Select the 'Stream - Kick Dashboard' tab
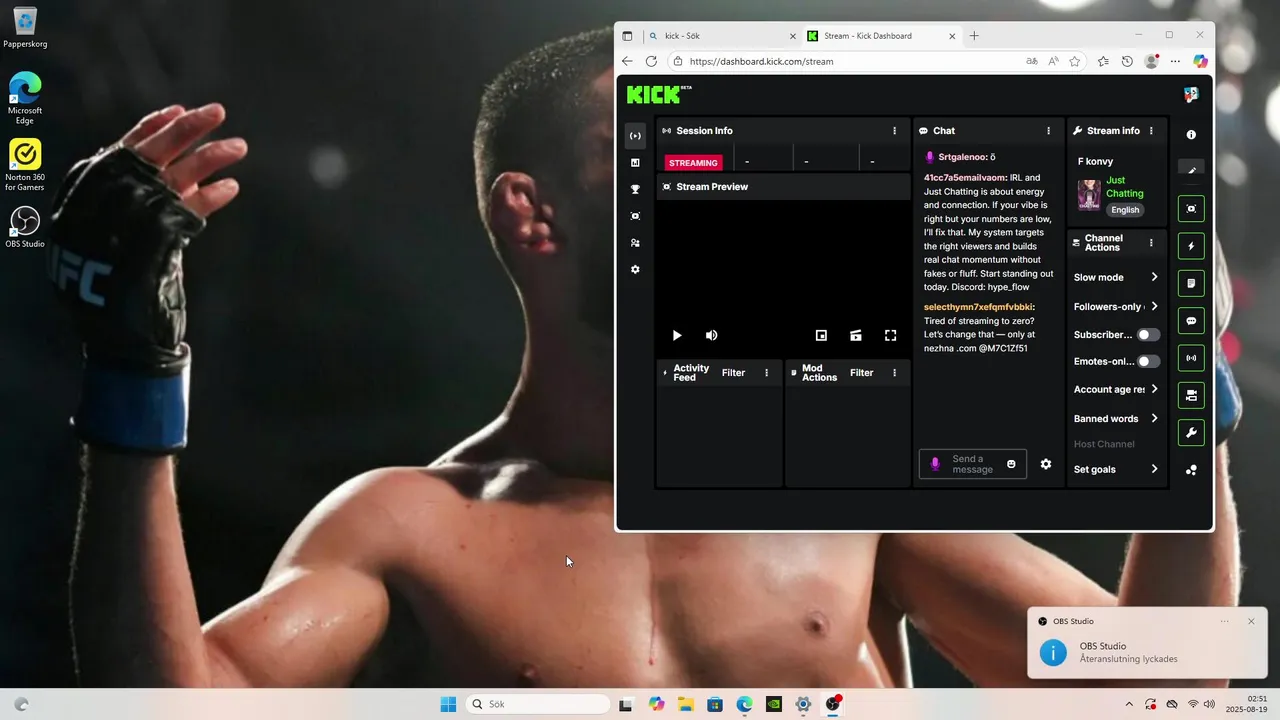This screenshot has height=720, width=1280. pyautogui.click(x=880, y=36)
